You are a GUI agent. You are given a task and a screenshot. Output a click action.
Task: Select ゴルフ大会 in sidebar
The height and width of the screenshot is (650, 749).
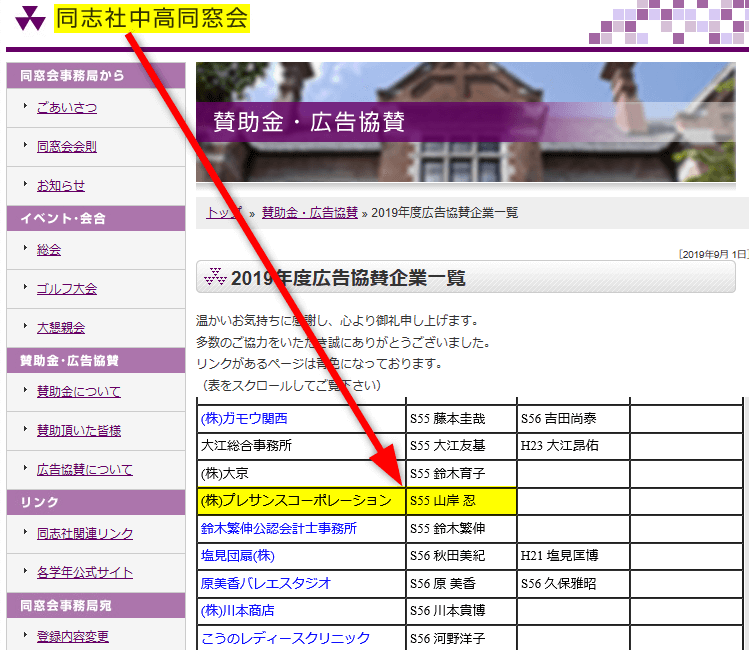[67, 288]
